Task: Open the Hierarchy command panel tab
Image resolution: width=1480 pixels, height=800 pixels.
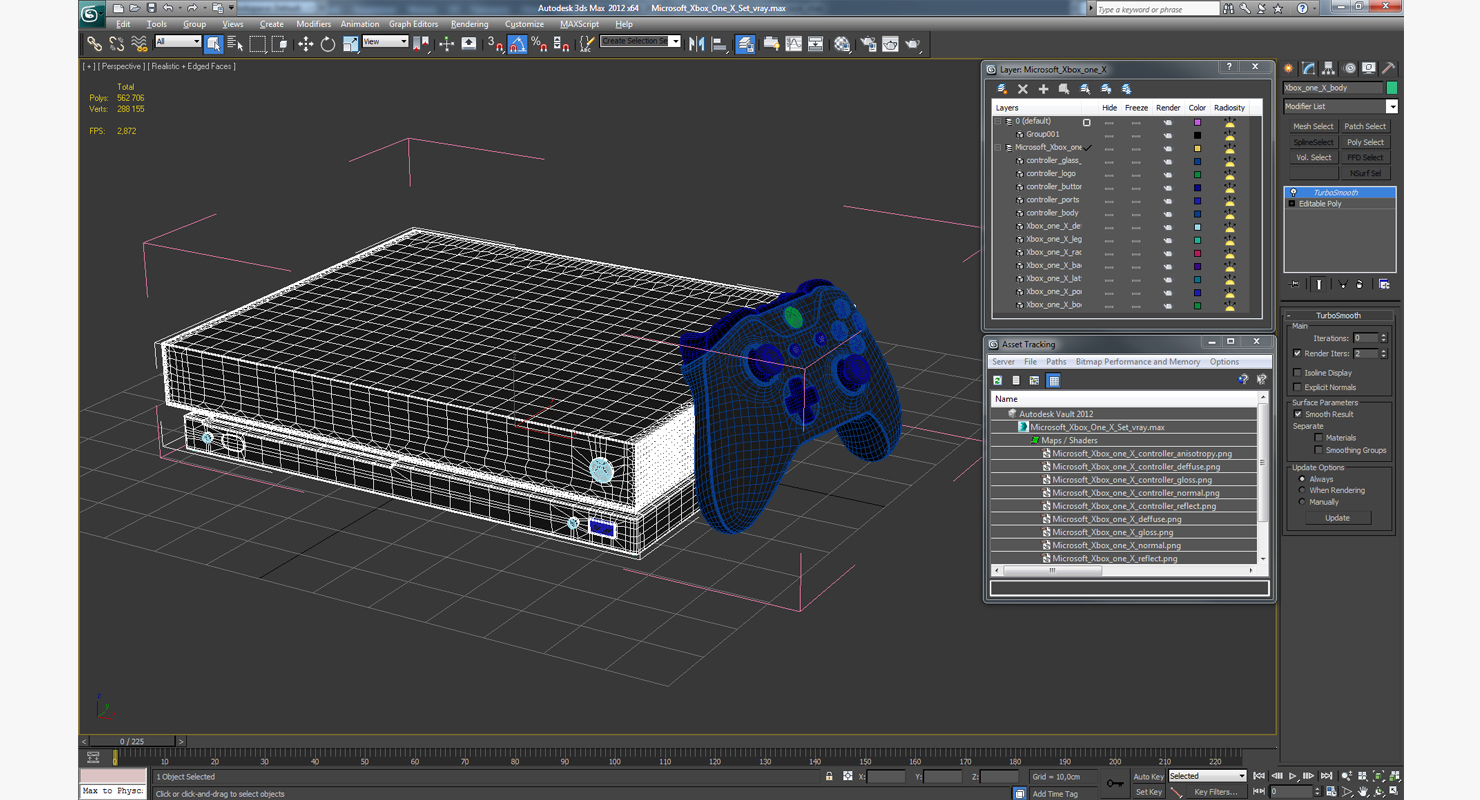Action: [1328, 69]
